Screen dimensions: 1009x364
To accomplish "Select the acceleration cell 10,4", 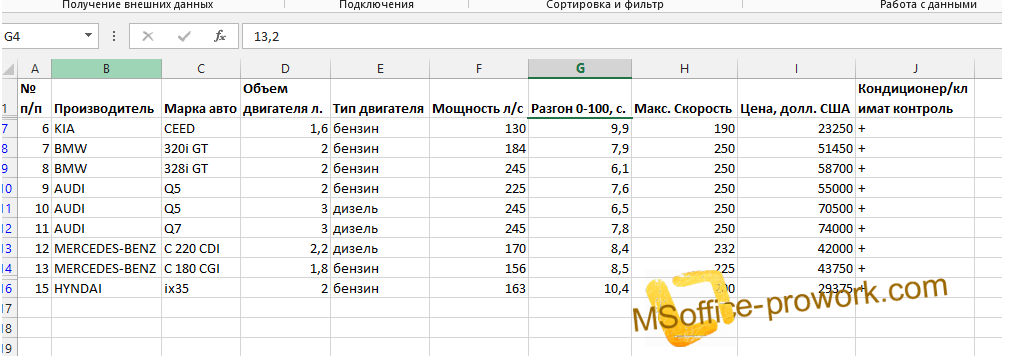I will tap(580, 289).
